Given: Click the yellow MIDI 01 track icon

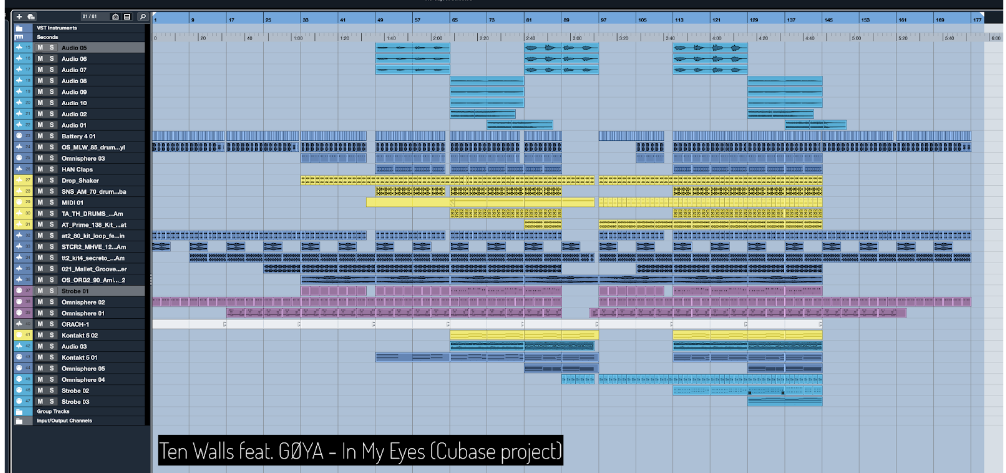Looking at the screenshot, I should pos(20,202).
